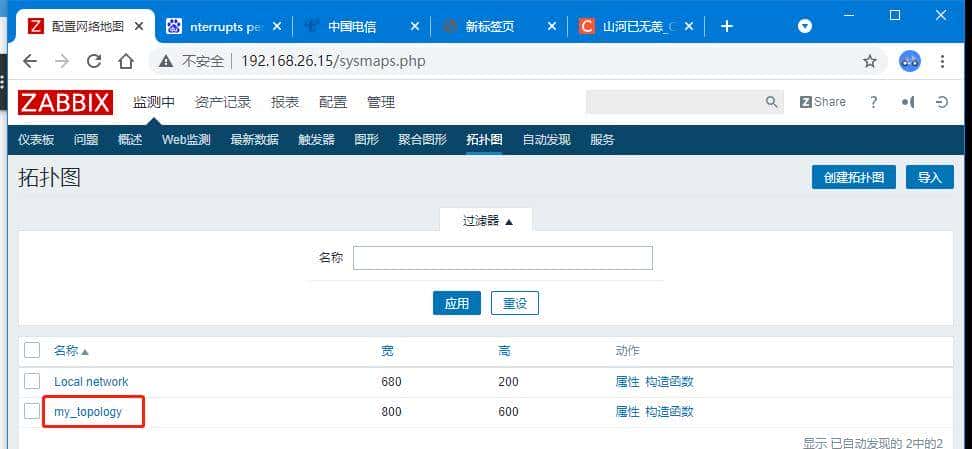Open the Chrome three-dot menu
Viewport: 972px width, 449px height.
click(x=943, y=61)
